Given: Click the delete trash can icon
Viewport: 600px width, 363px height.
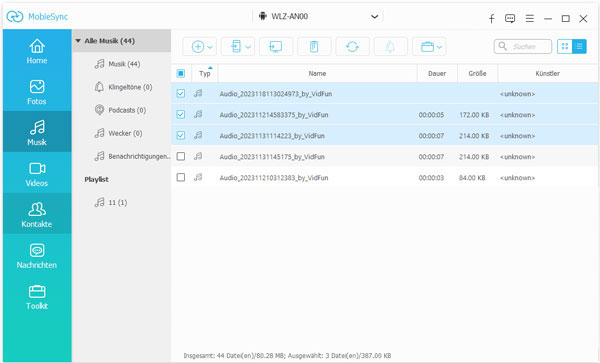Looking at the screenshot, I should pos(314,47).
